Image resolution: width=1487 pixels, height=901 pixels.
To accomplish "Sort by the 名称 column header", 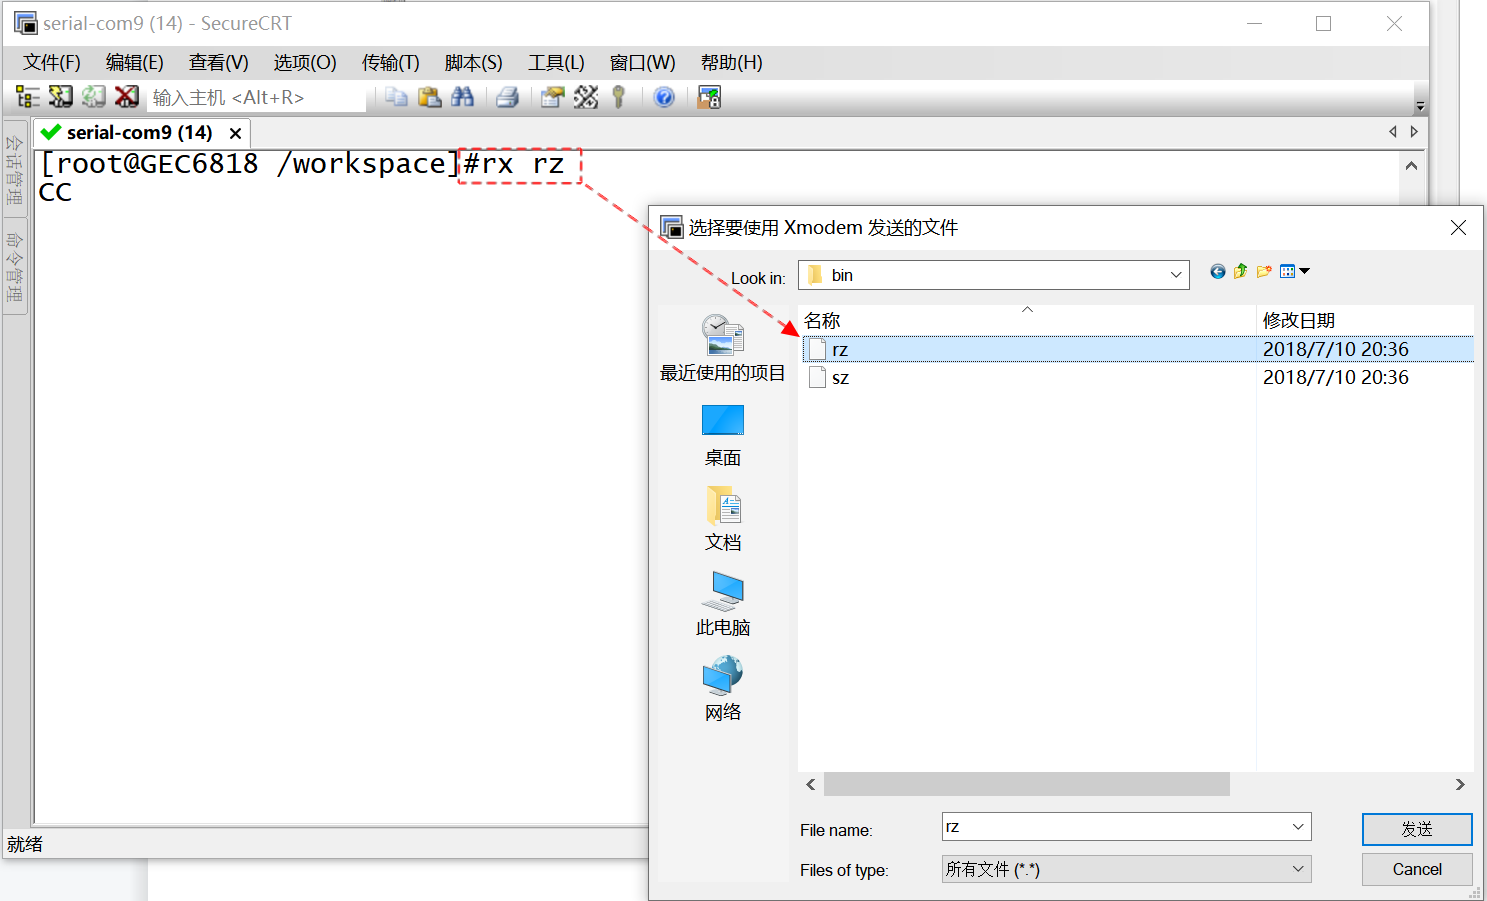I will pyautogui.click(x=1027, y=320).
